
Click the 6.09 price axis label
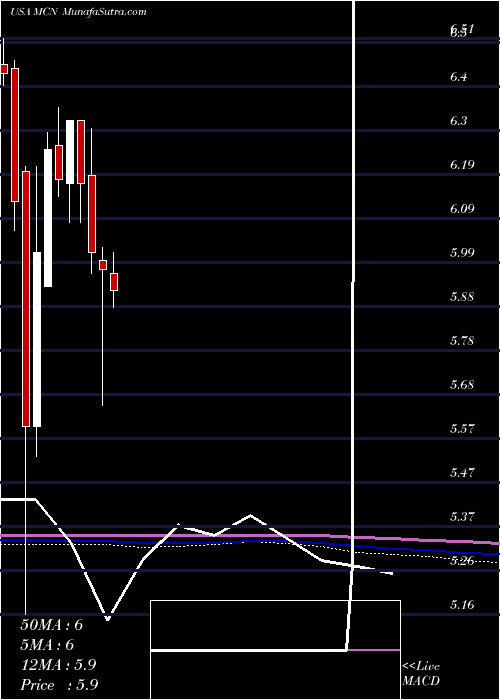coord(462,209)
